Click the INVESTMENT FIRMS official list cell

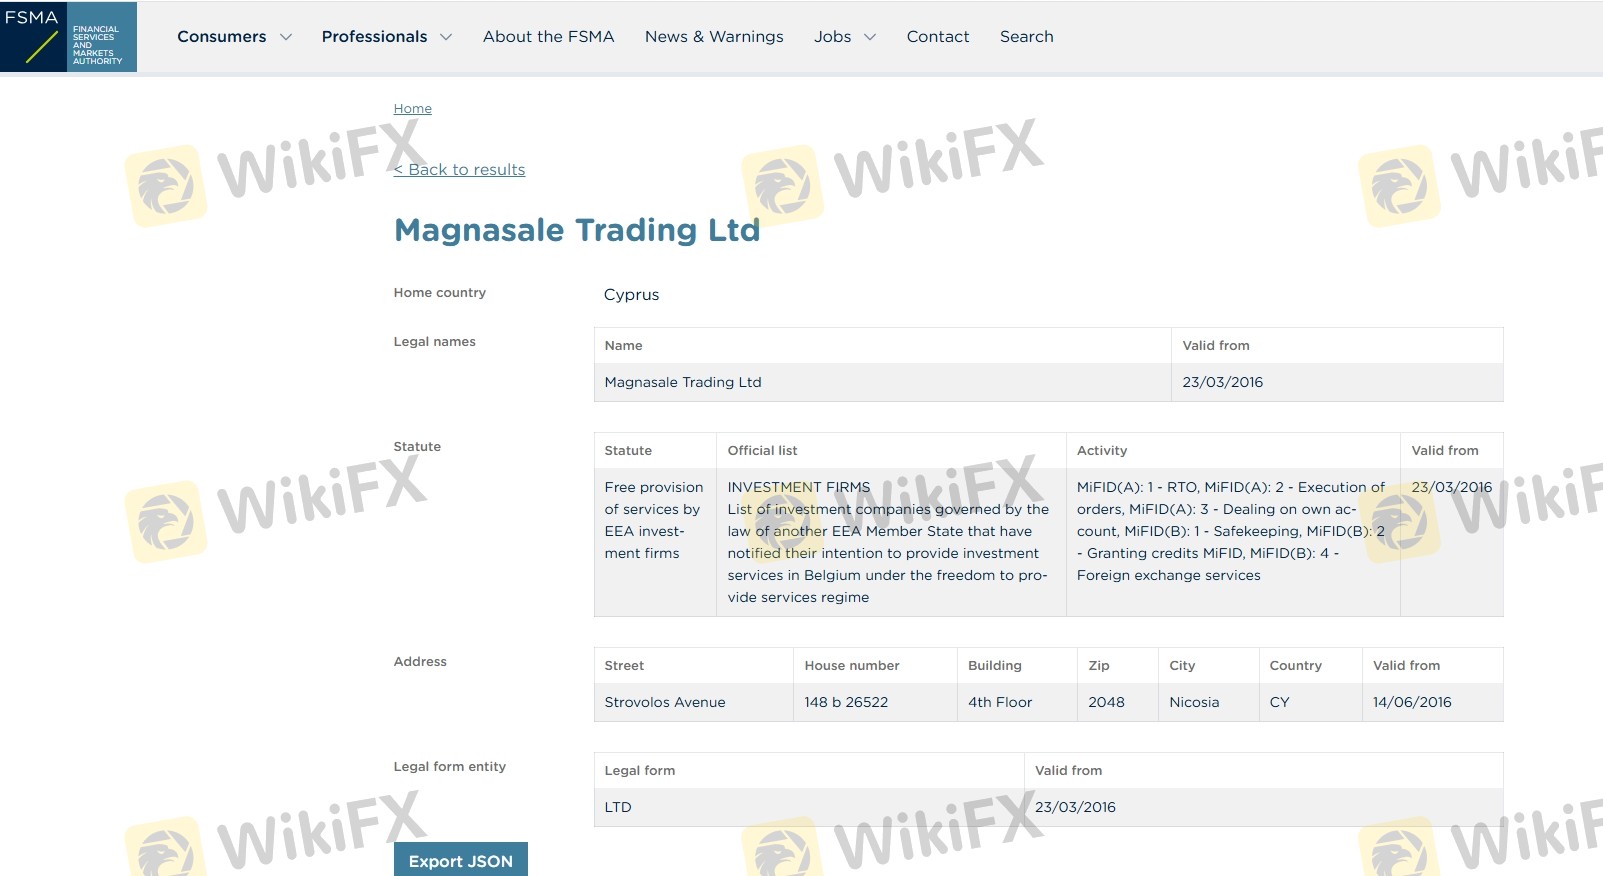tap(891, 542)
